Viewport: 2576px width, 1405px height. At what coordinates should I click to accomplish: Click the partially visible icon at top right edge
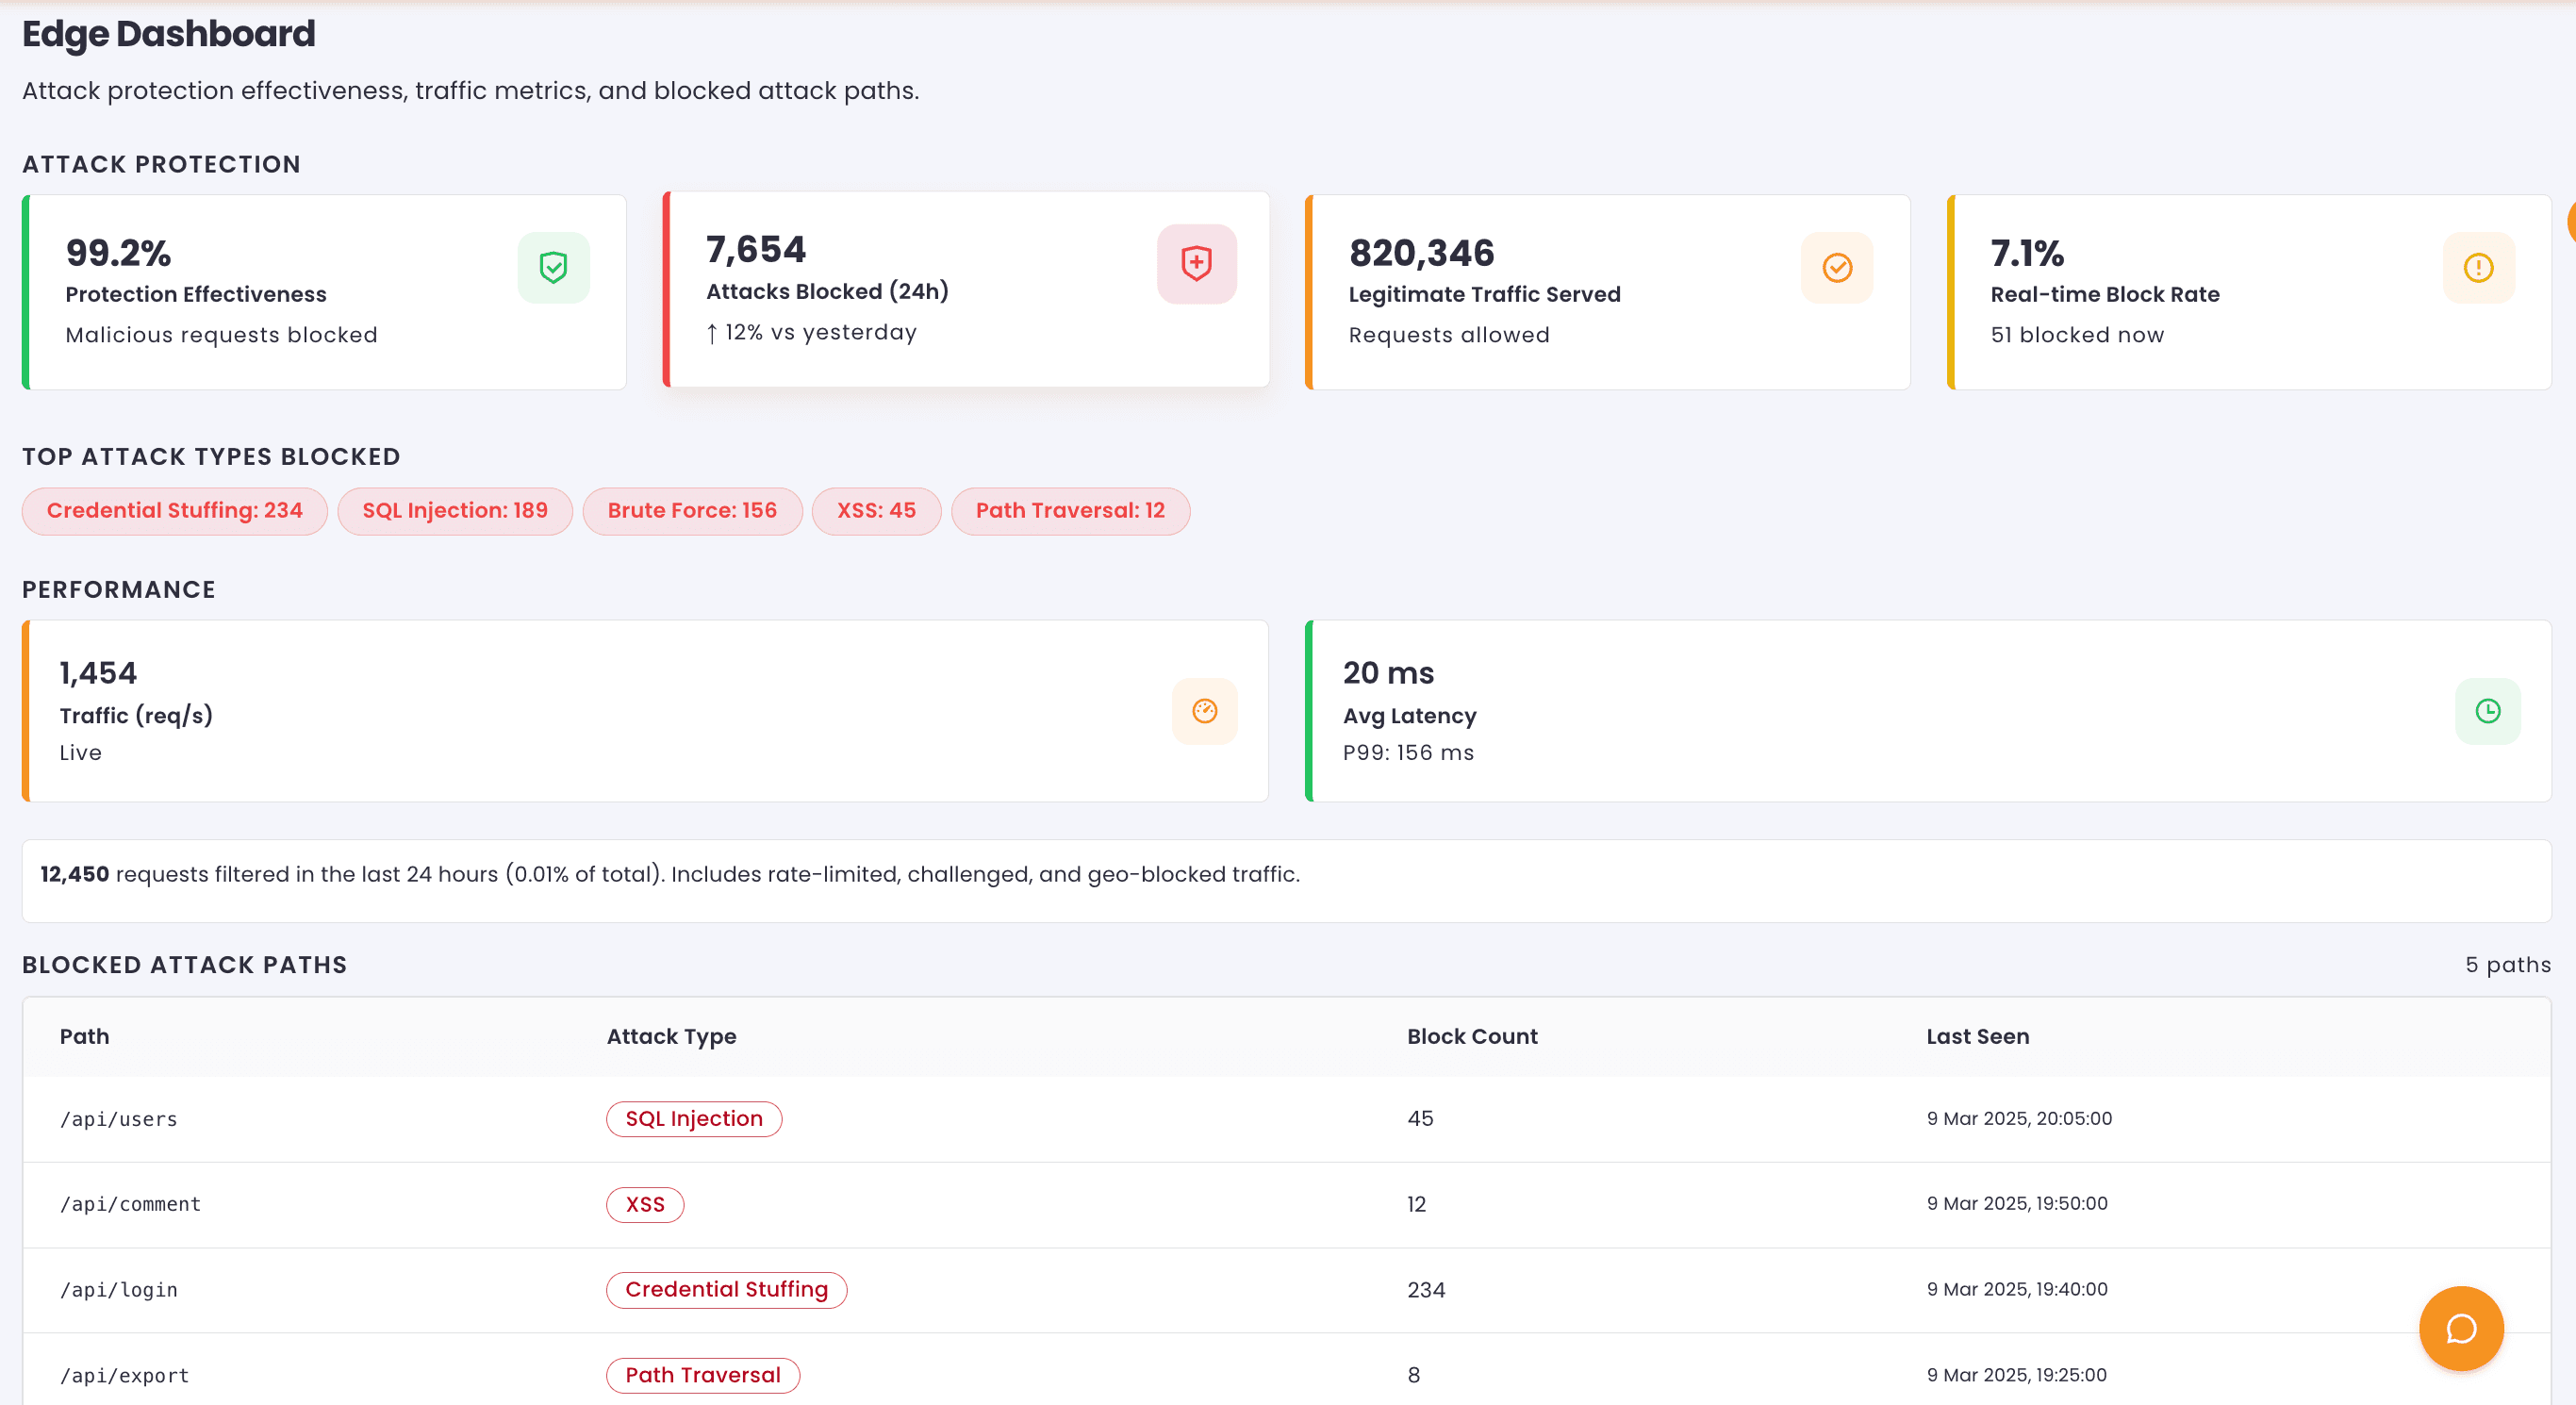tap(2570, 222)
